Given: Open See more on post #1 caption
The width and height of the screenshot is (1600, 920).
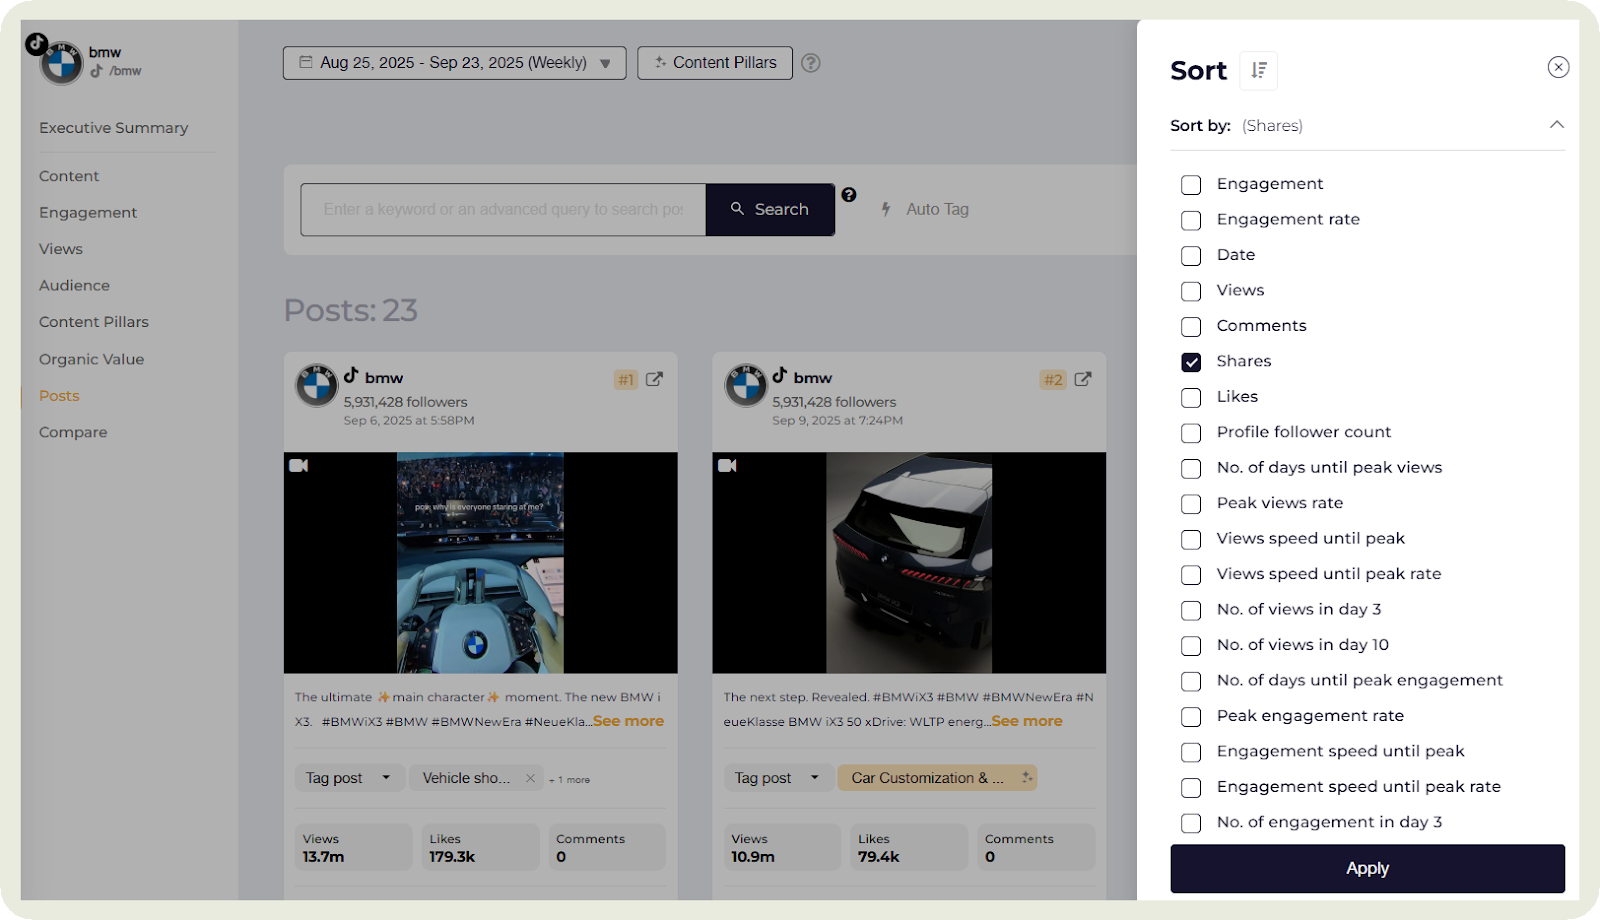Looking at the screenshot, I should [627, 720].
